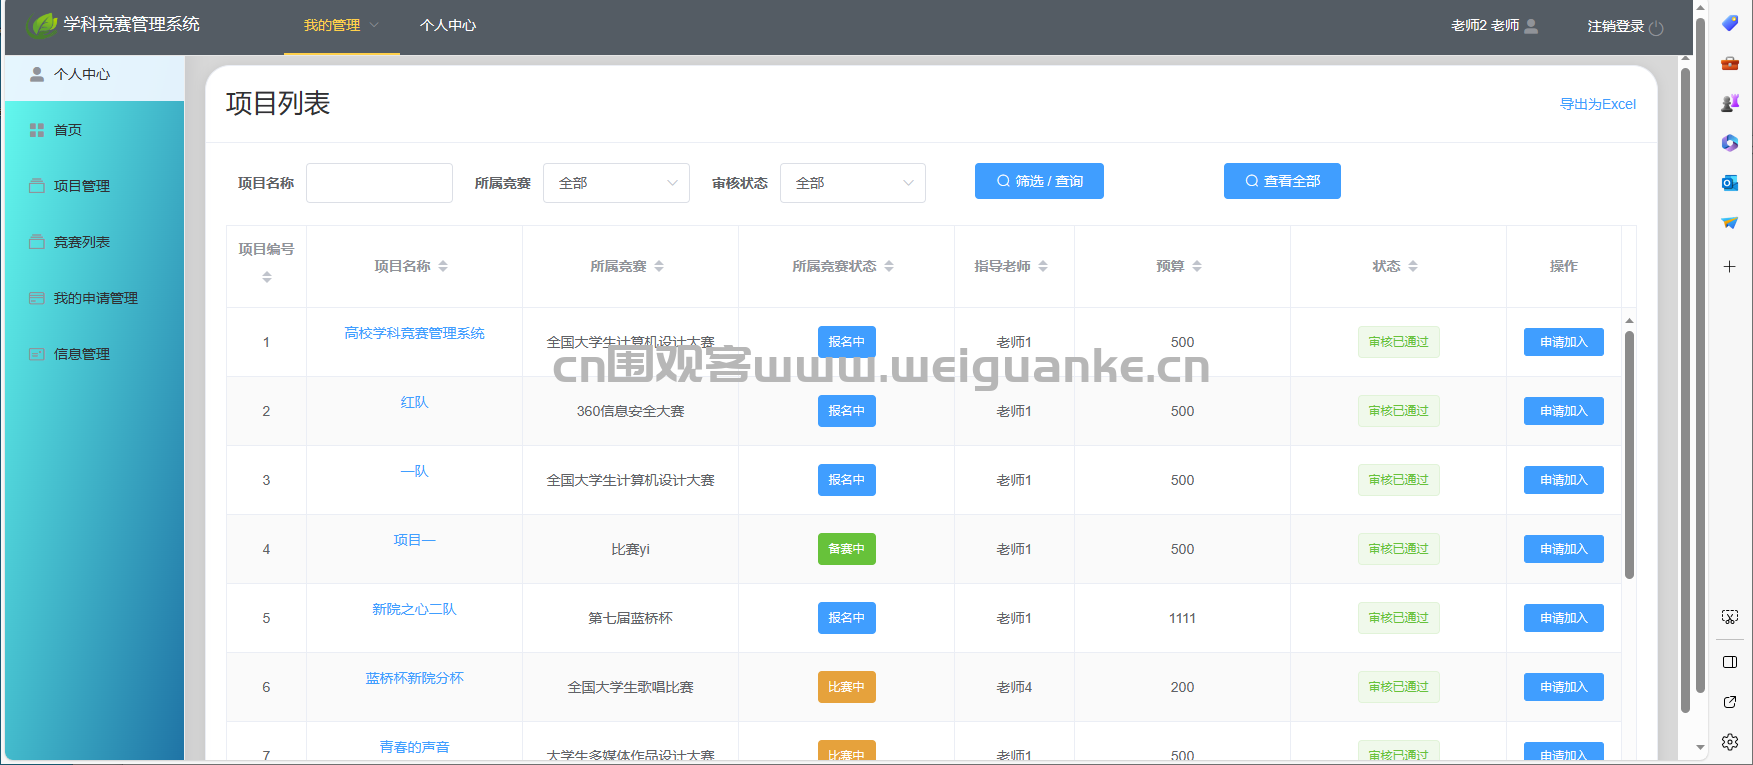Click the magnifier icon in 筛选/查询 button
1753x765 pixels.
coord(1003,181)
